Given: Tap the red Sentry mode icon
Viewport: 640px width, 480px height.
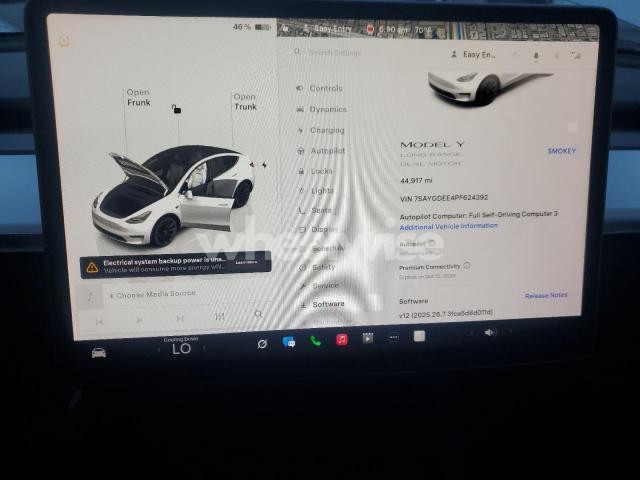Looking at the screenshot, I should pyautogui.click(x=370, y=29).
